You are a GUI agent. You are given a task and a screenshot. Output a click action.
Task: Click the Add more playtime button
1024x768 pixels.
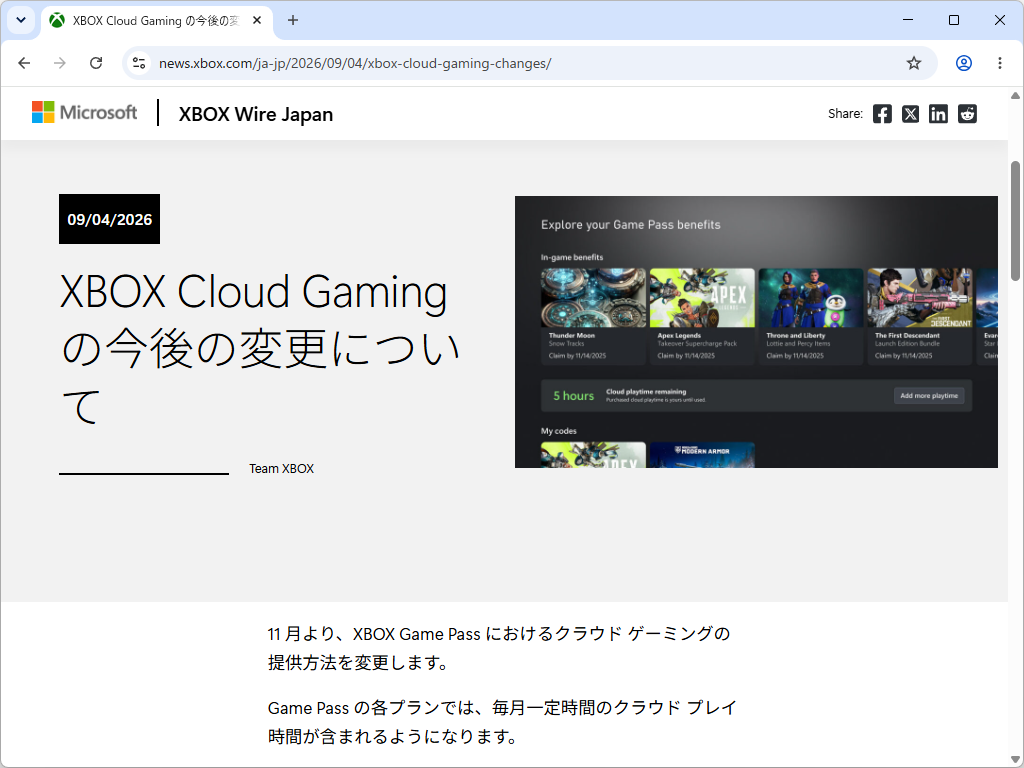[x=929, y=395]
